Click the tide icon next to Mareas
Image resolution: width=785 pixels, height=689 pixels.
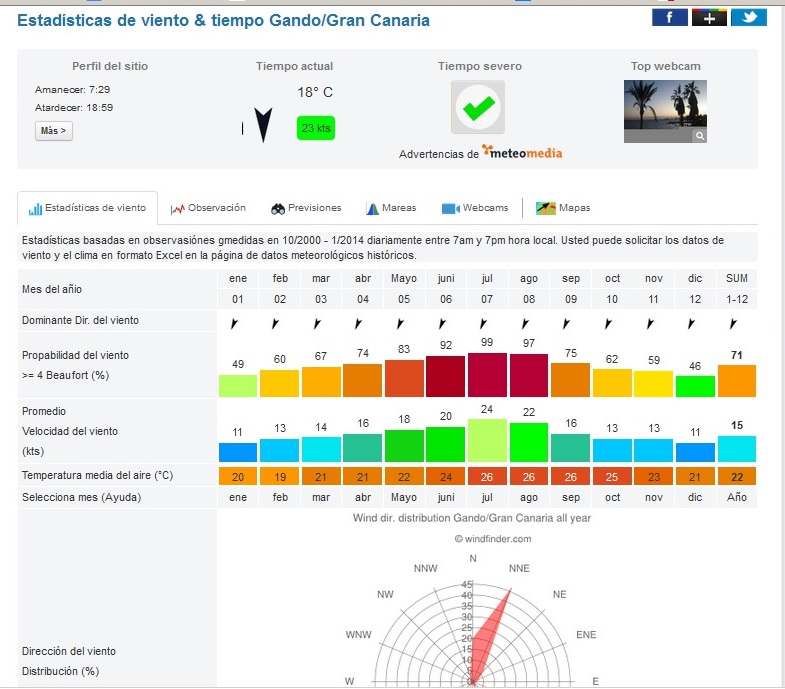click(x=372, y=209)
